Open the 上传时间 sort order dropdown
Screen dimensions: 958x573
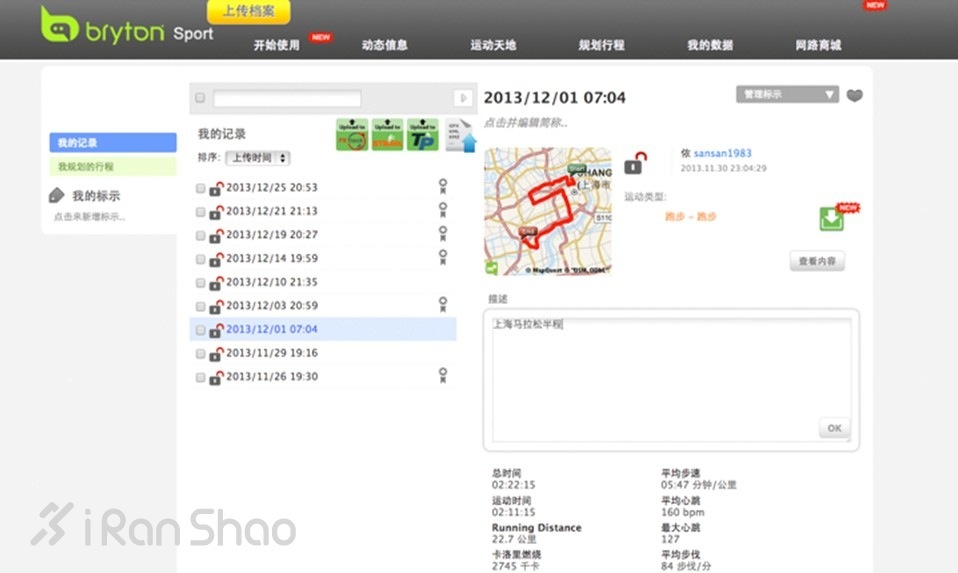(x=257, y=158)
